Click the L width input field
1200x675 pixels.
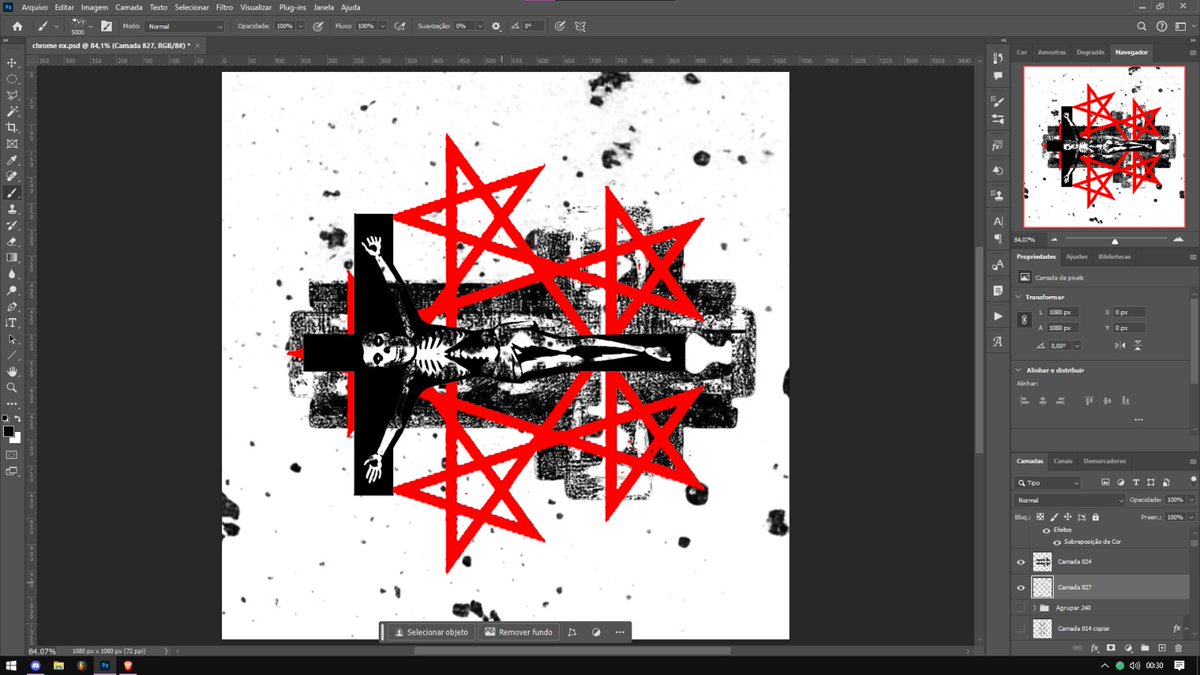coord(1062,312)
